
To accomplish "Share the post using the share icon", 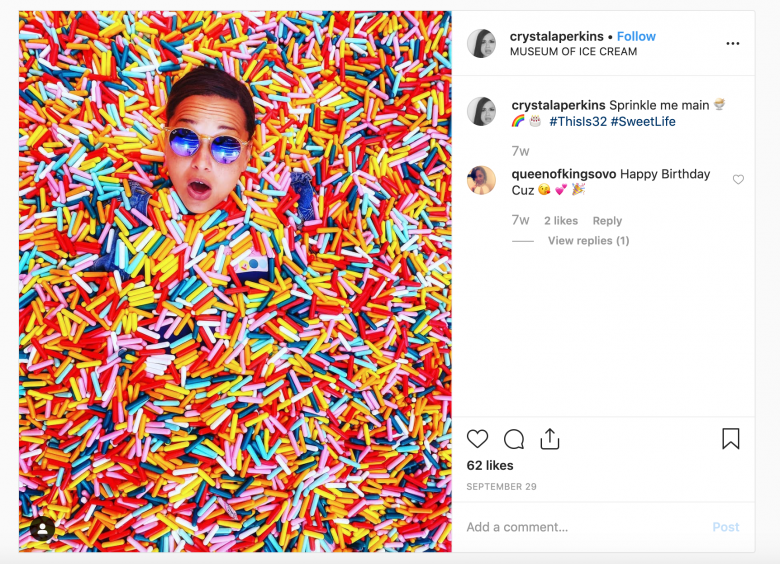I will tap(549, 439).
